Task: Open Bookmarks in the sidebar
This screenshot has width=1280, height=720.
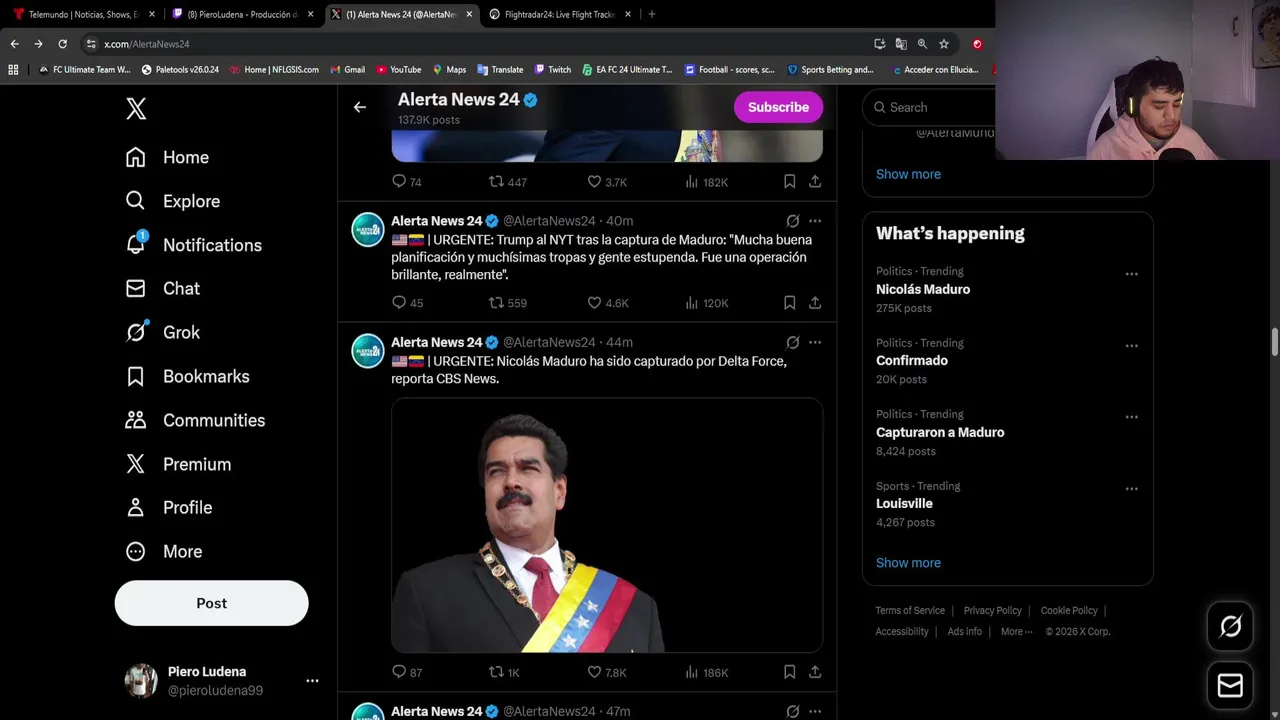Action: pos(187,376)
